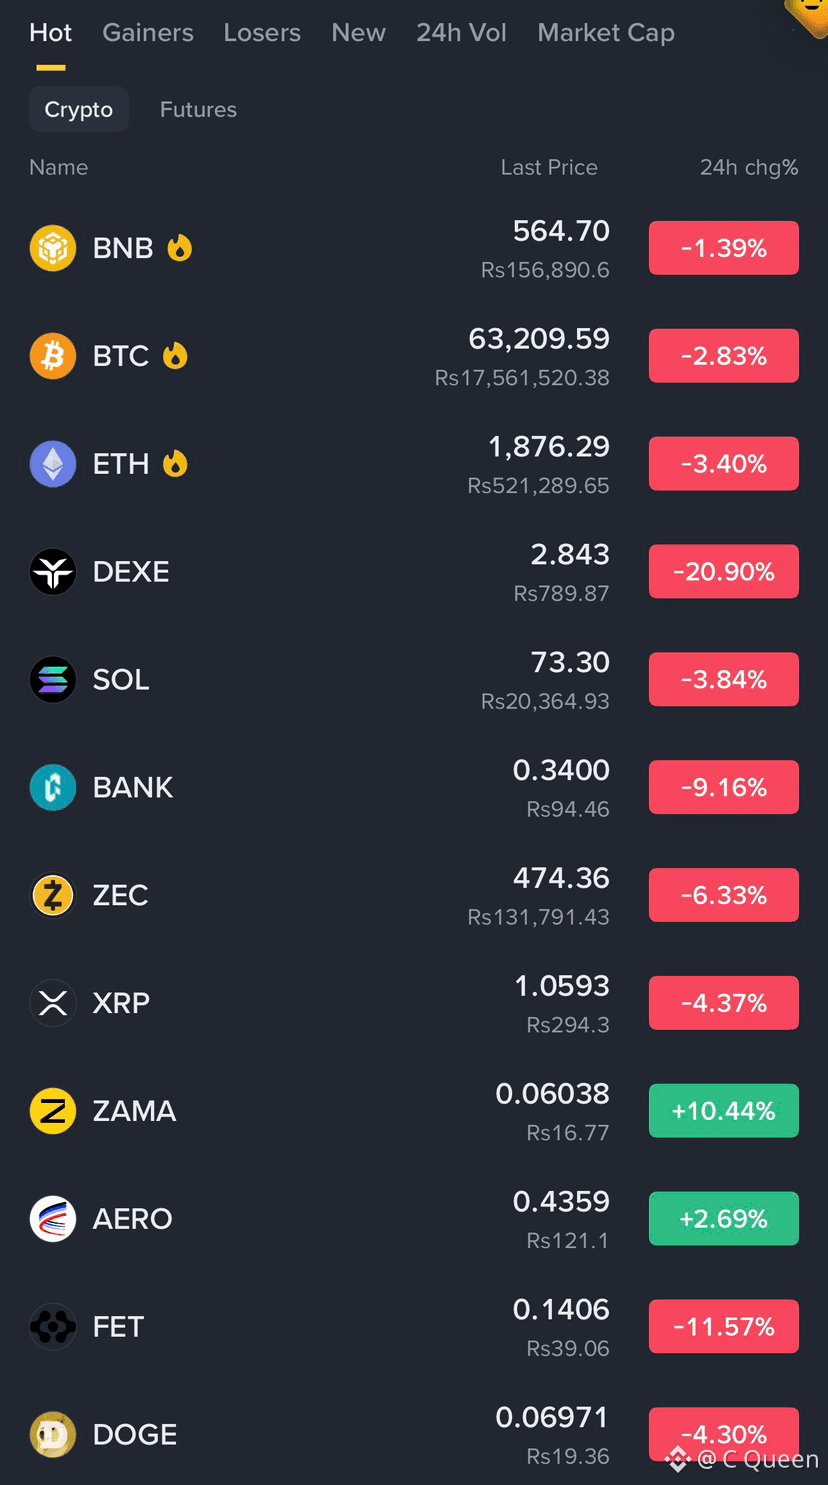Tap the Zcash ZEC logo icon
828x1485 pixels.
pos(53,895)
